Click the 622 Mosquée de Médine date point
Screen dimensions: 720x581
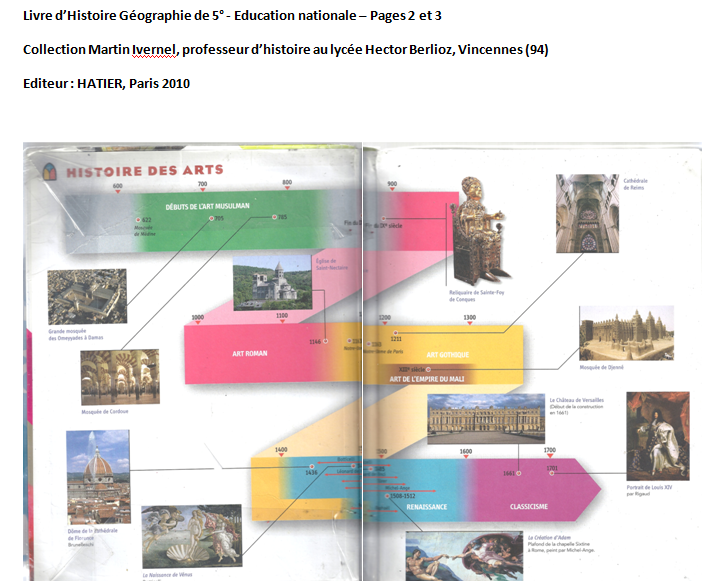coord(138,220)
